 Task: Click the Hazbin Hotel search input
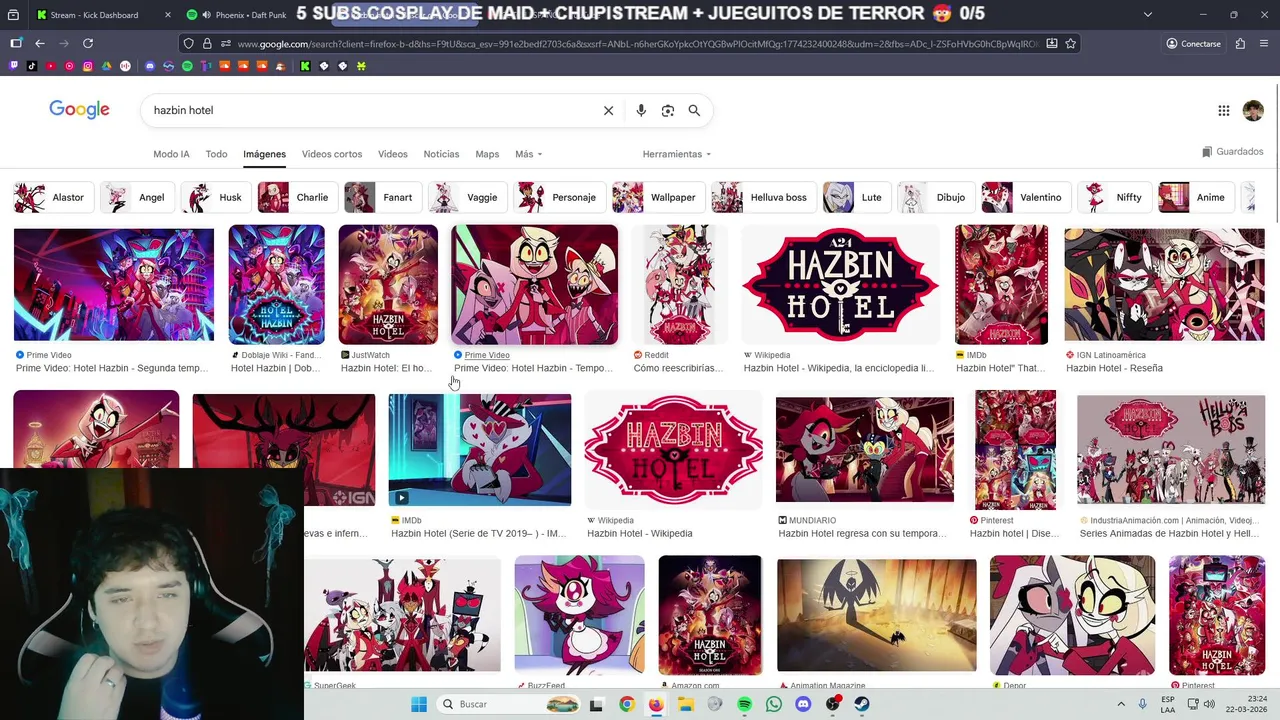coord(370,110)
